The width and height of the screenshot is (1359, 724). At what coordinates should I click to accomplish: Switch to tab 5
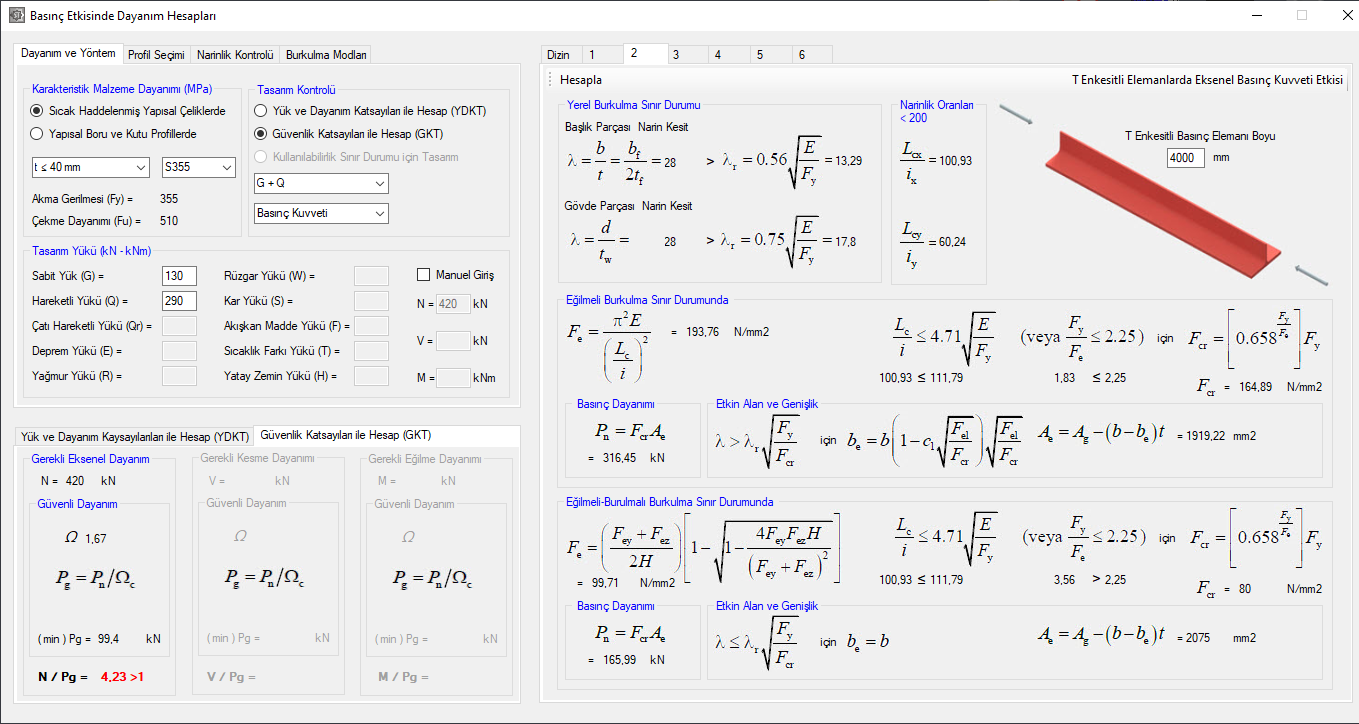click(770, 55)
